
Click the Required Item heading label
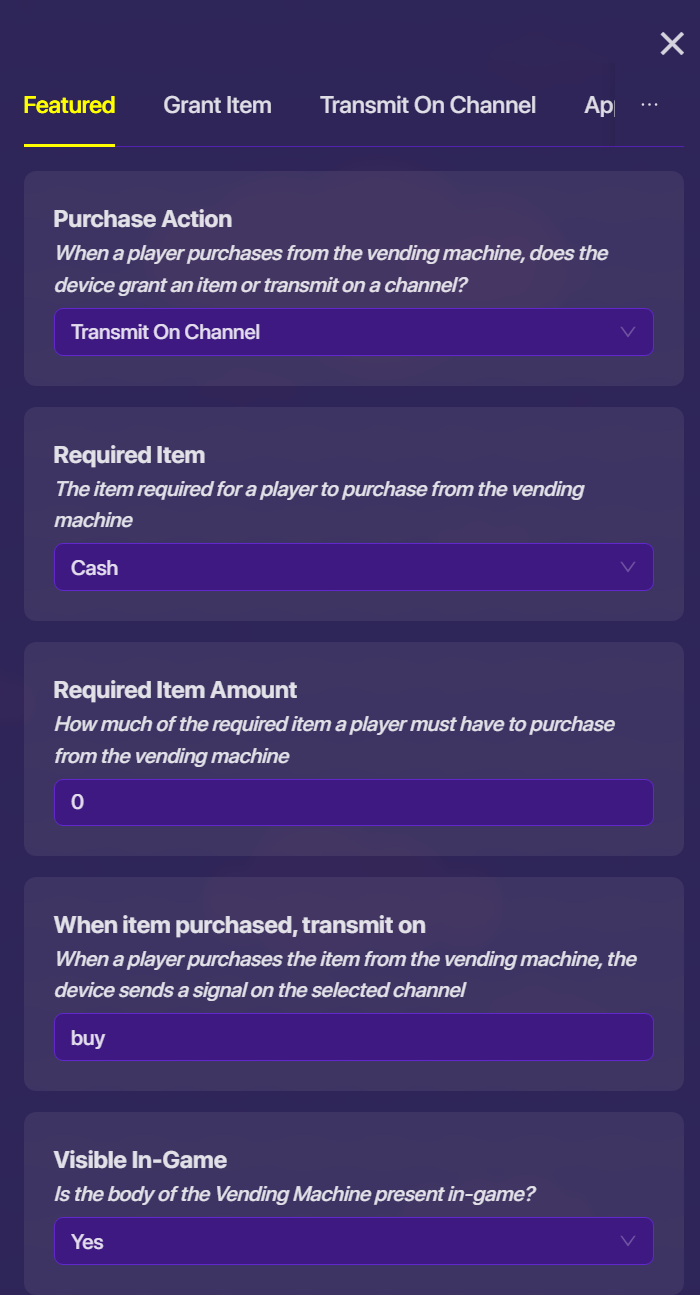coord(129,455)
